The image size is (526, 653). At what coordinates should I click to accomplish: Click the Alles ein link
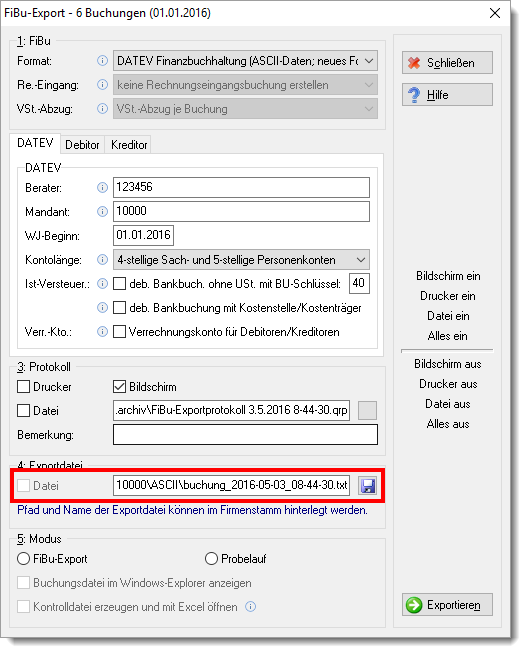pos(447,336)
